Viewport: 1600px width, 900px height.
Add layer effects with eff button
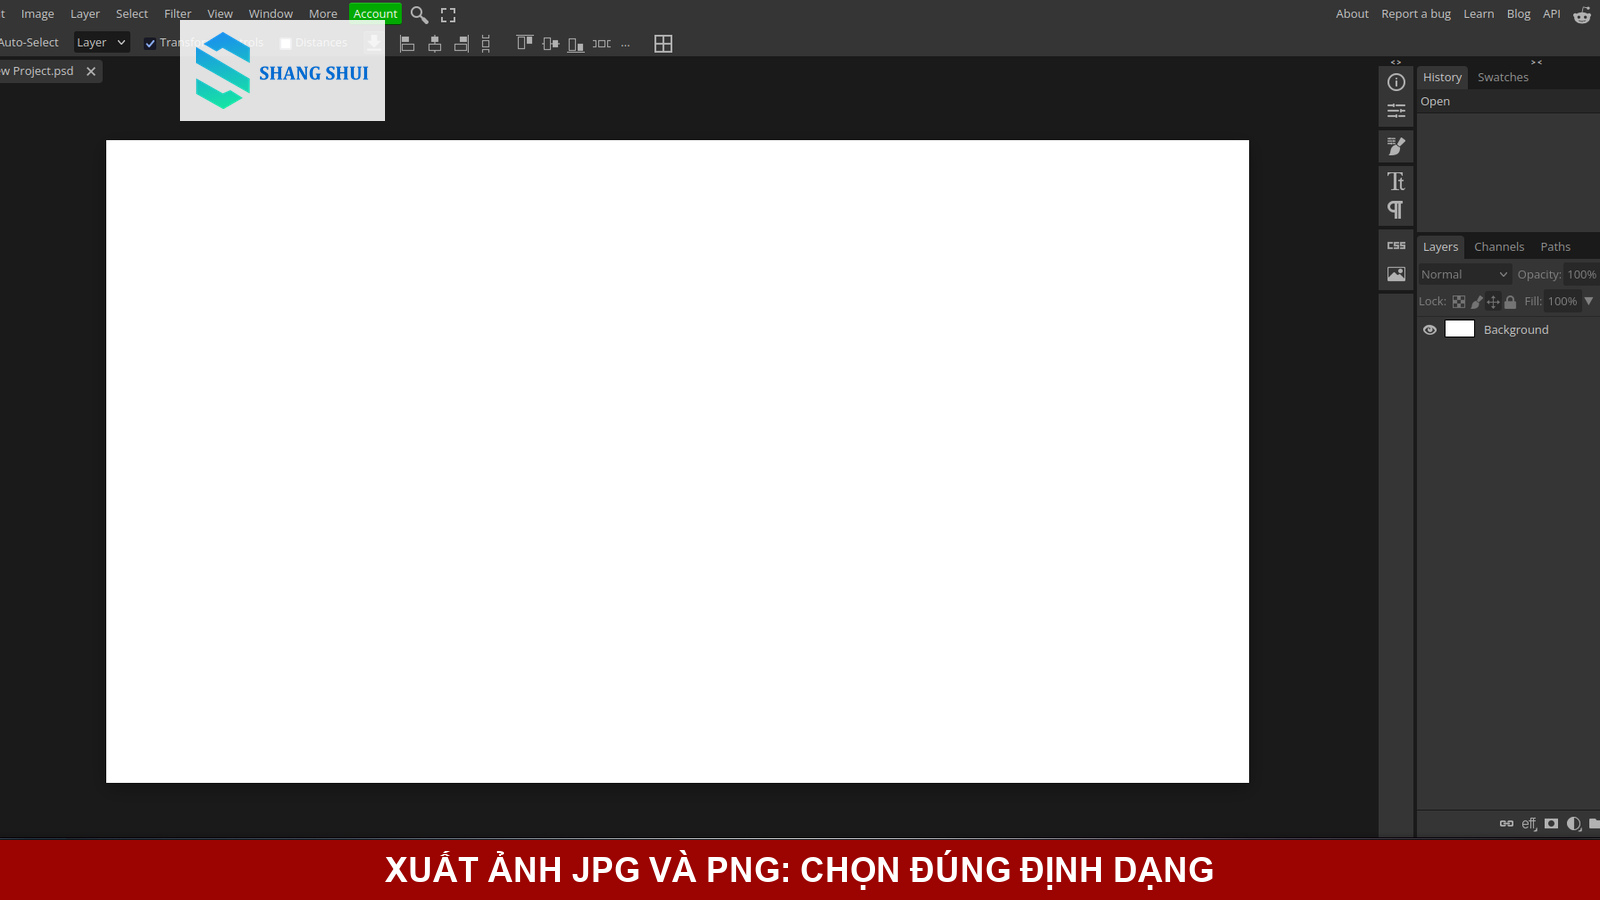click(1529, 824)
